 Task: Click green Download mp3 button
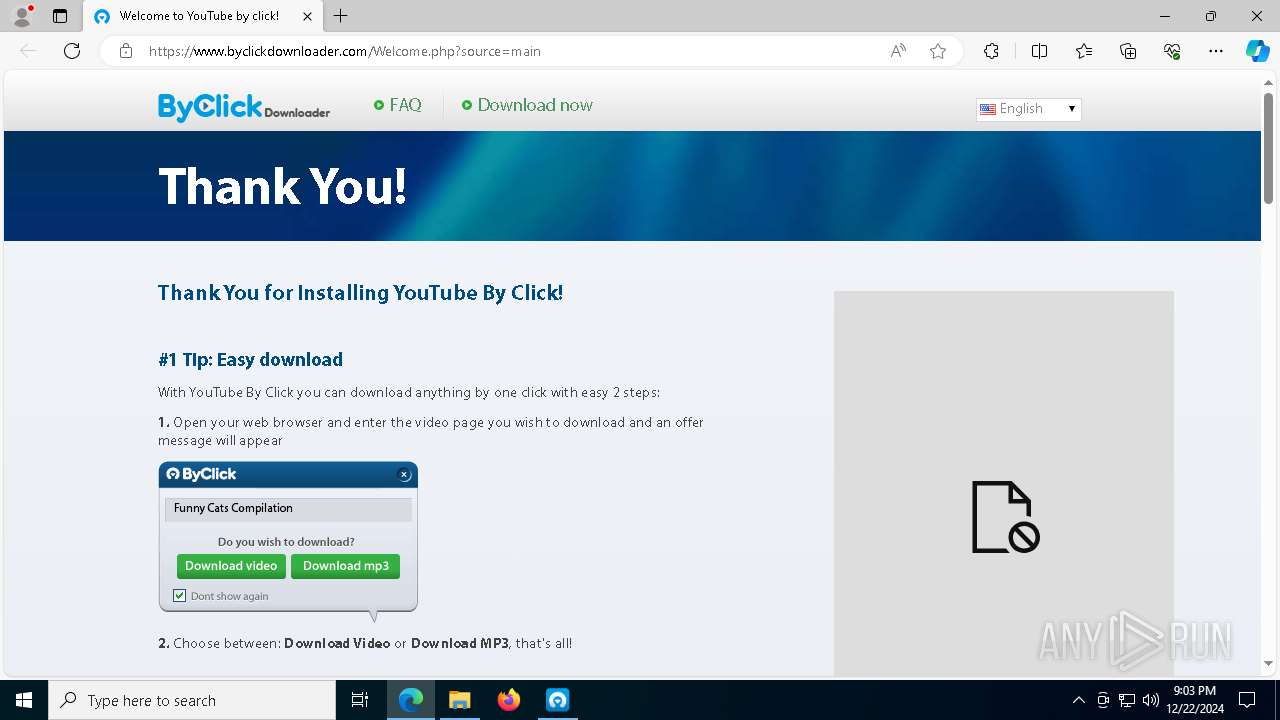click(346, 566)
